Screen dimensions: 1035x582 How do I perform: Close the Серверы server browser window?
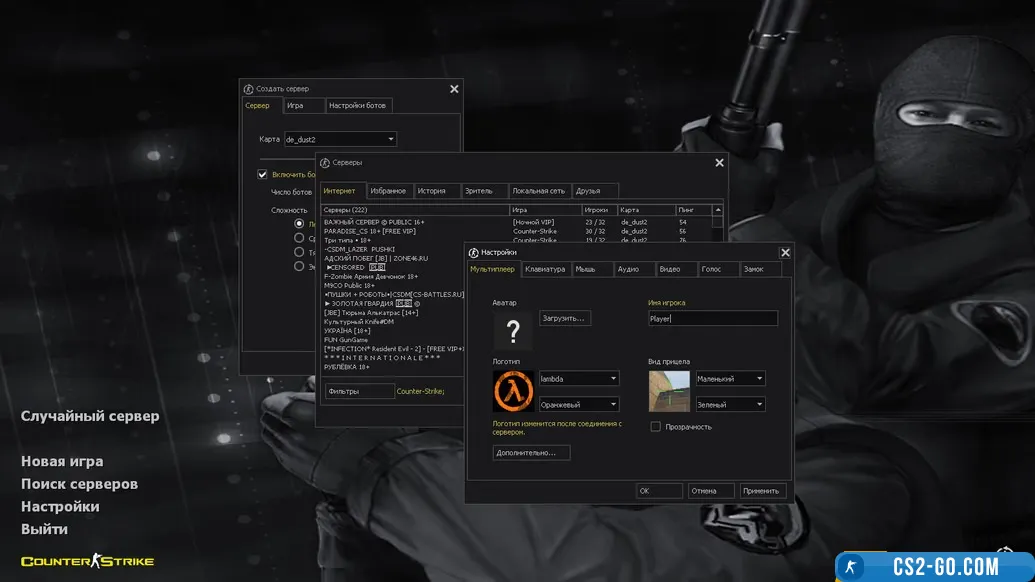click(x=719, y=163)
